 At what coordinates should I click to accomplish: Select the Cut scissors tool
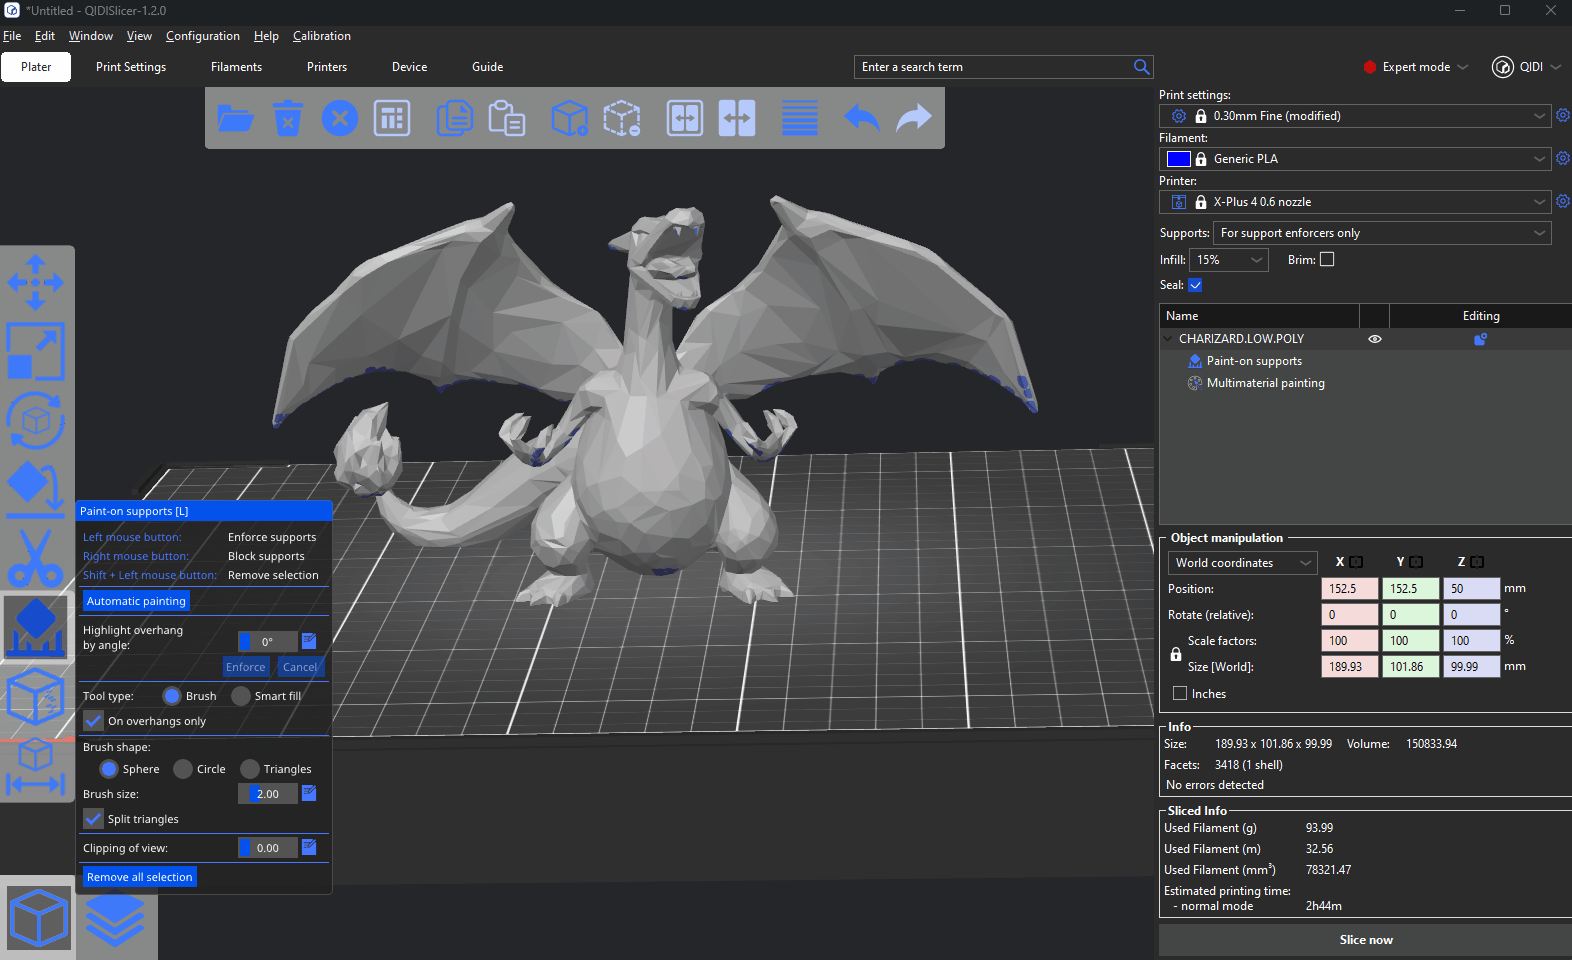click(x=36, y=558)
